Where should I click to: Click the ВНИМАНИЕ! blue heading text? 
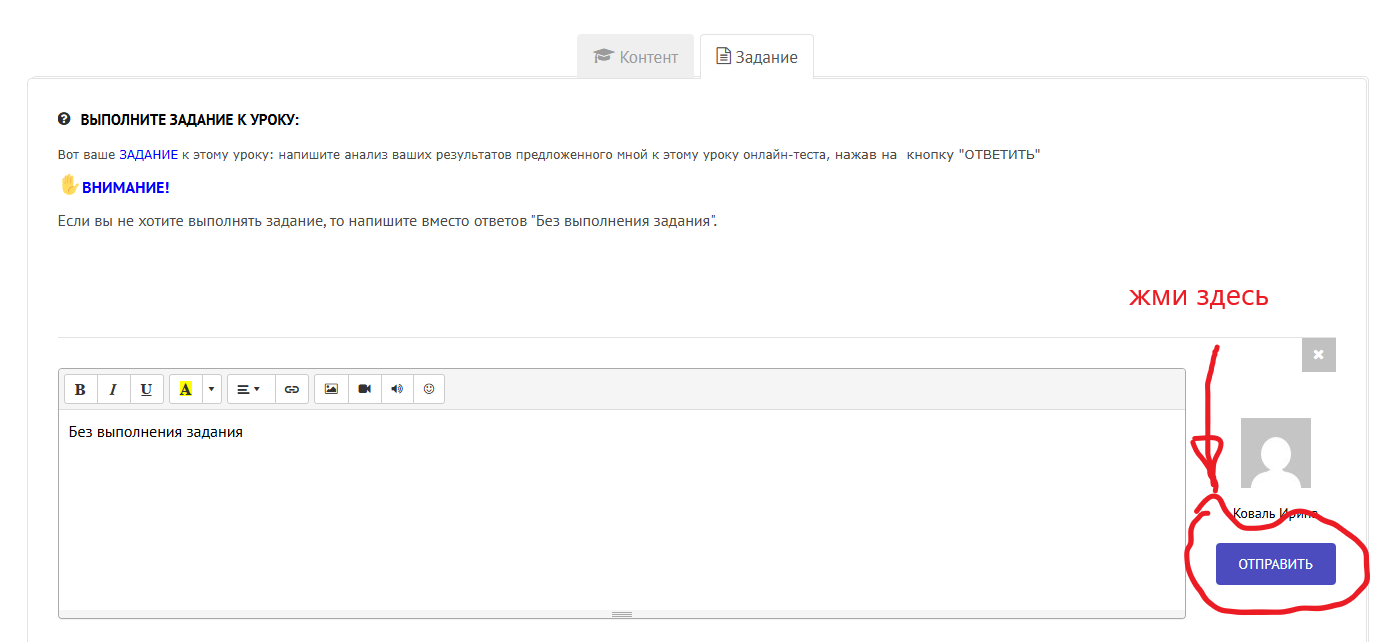coord(125,188)
